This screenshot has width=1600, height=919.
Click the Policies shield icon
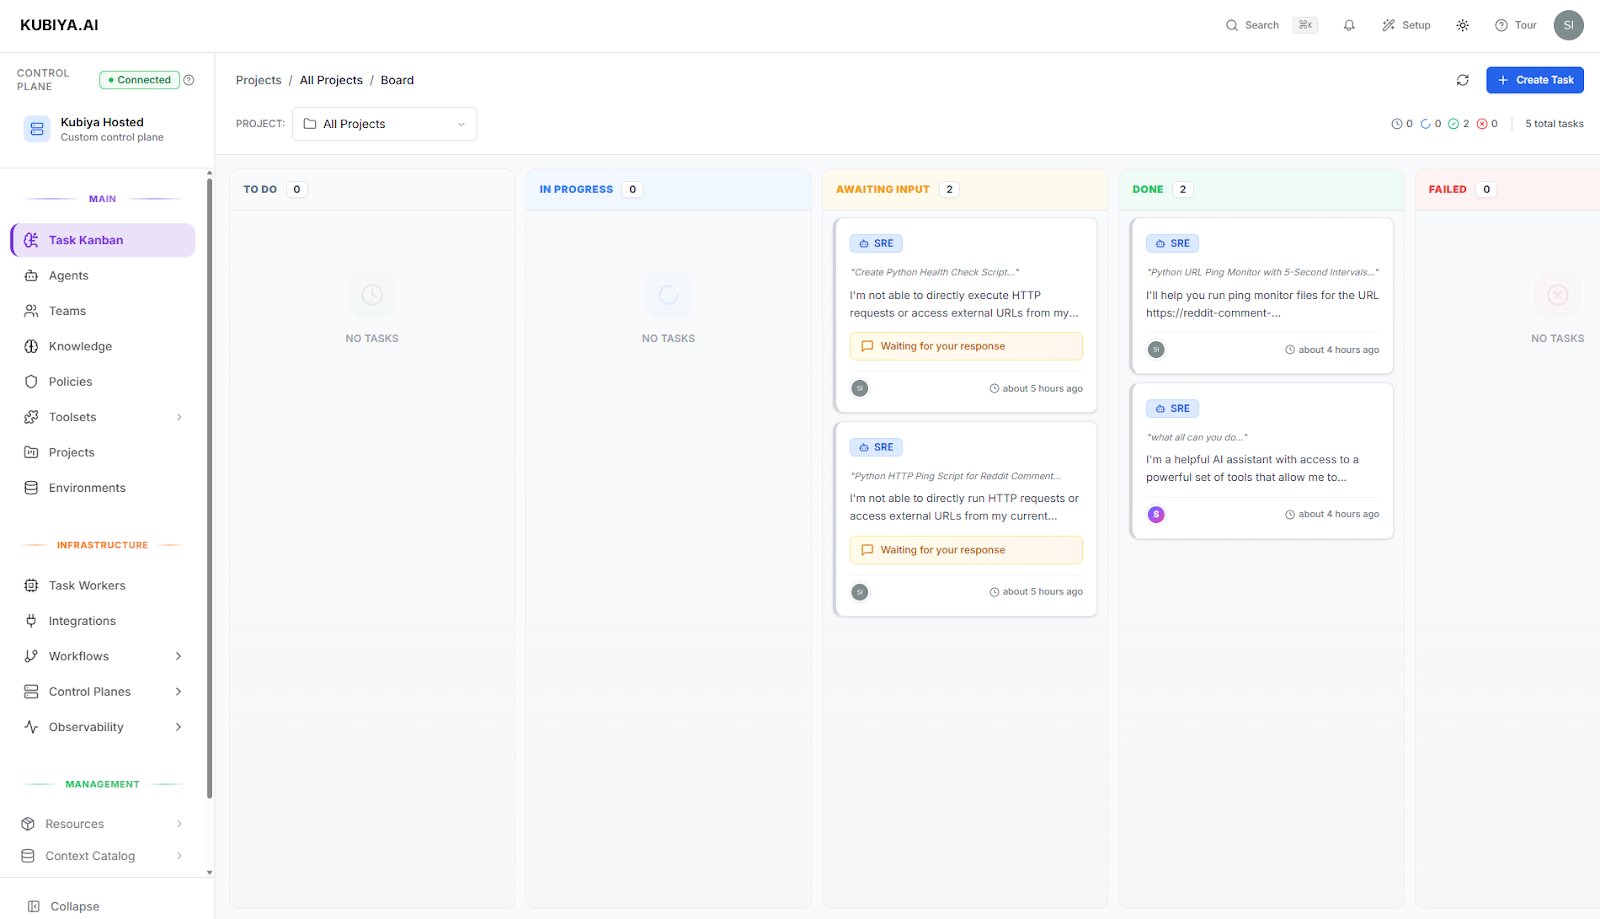click(x=31, y=382)
